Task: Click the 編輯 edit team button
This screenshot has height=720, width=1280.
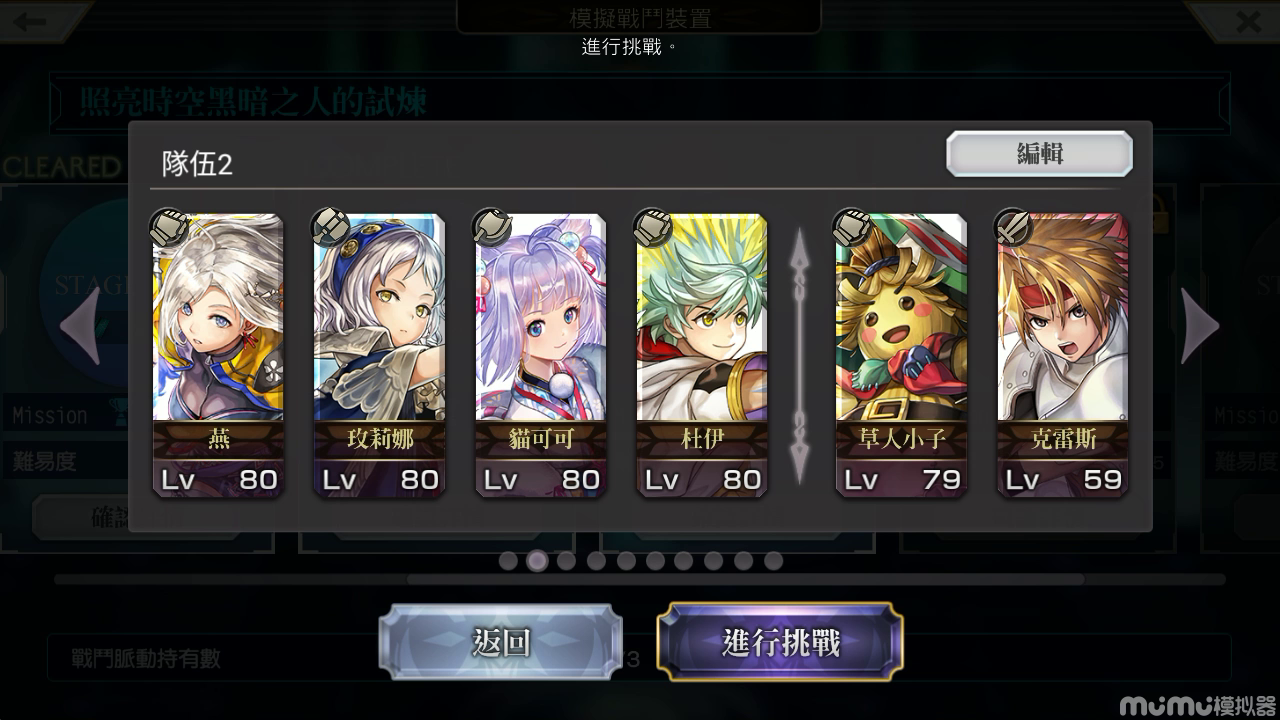Action: click(1040, 154)
